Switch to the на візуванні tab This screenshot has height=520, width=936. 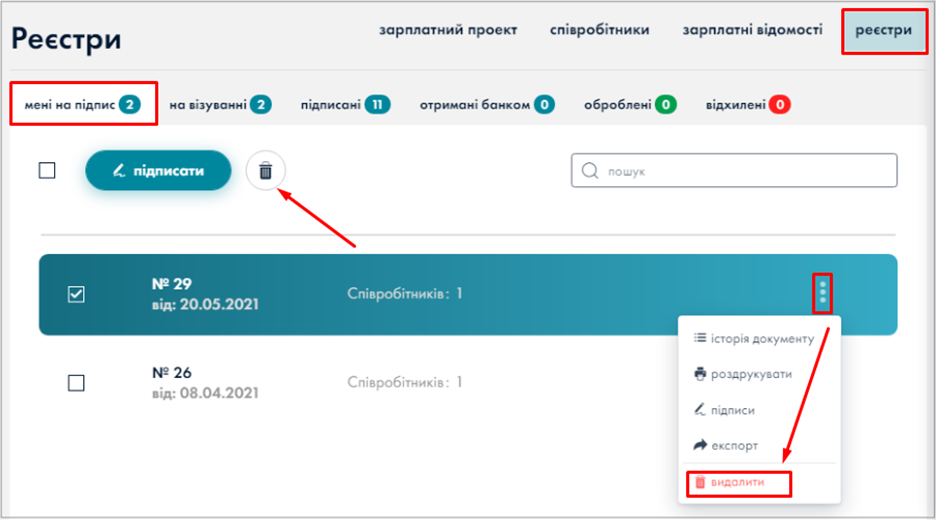pos(220,104)
